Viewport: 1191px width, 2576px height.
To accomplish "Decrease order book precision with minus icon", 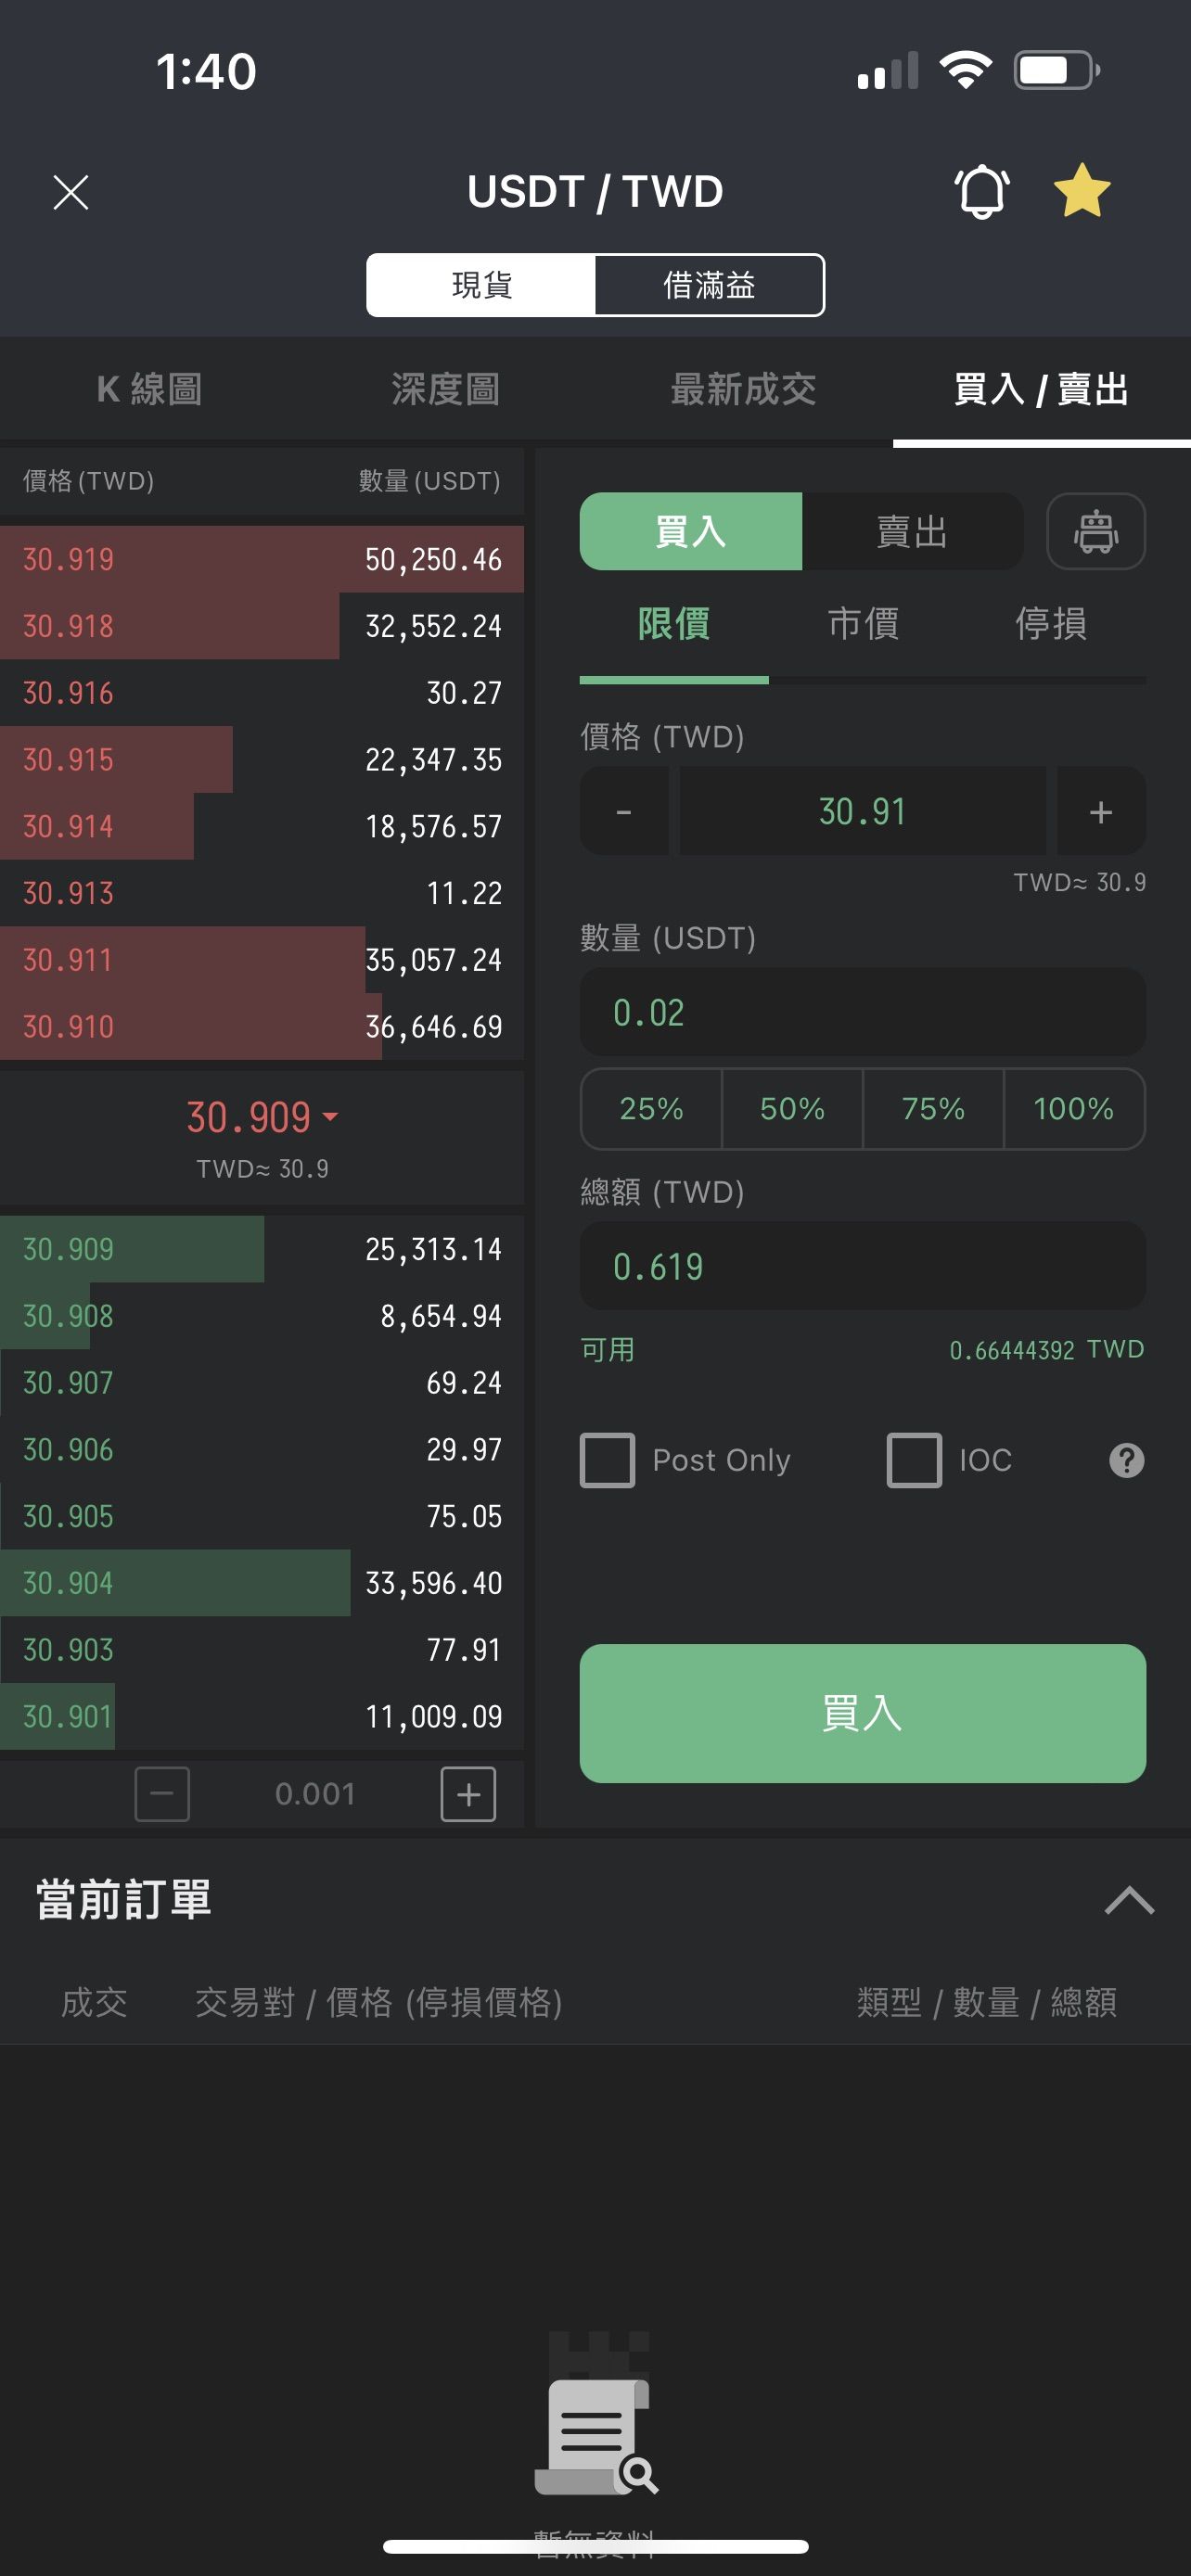I will tap(162, 1794).
